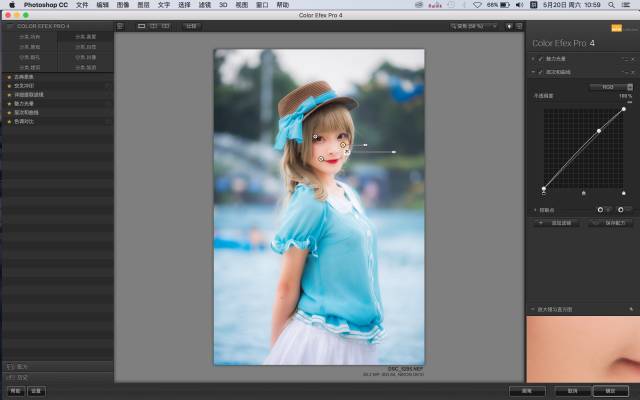Click the loupe preview thumbnail

tap(583, 349)
